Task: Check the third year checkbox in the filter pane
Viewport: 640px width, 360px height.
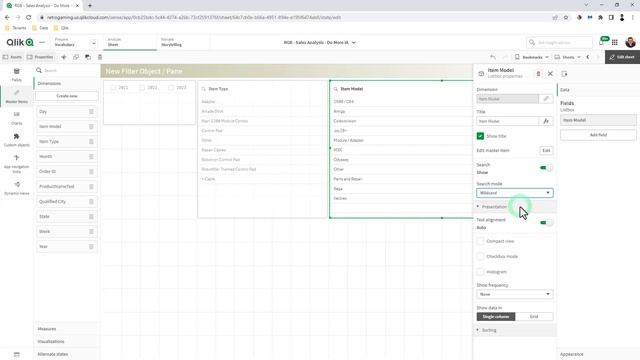Action: point(171,88)
